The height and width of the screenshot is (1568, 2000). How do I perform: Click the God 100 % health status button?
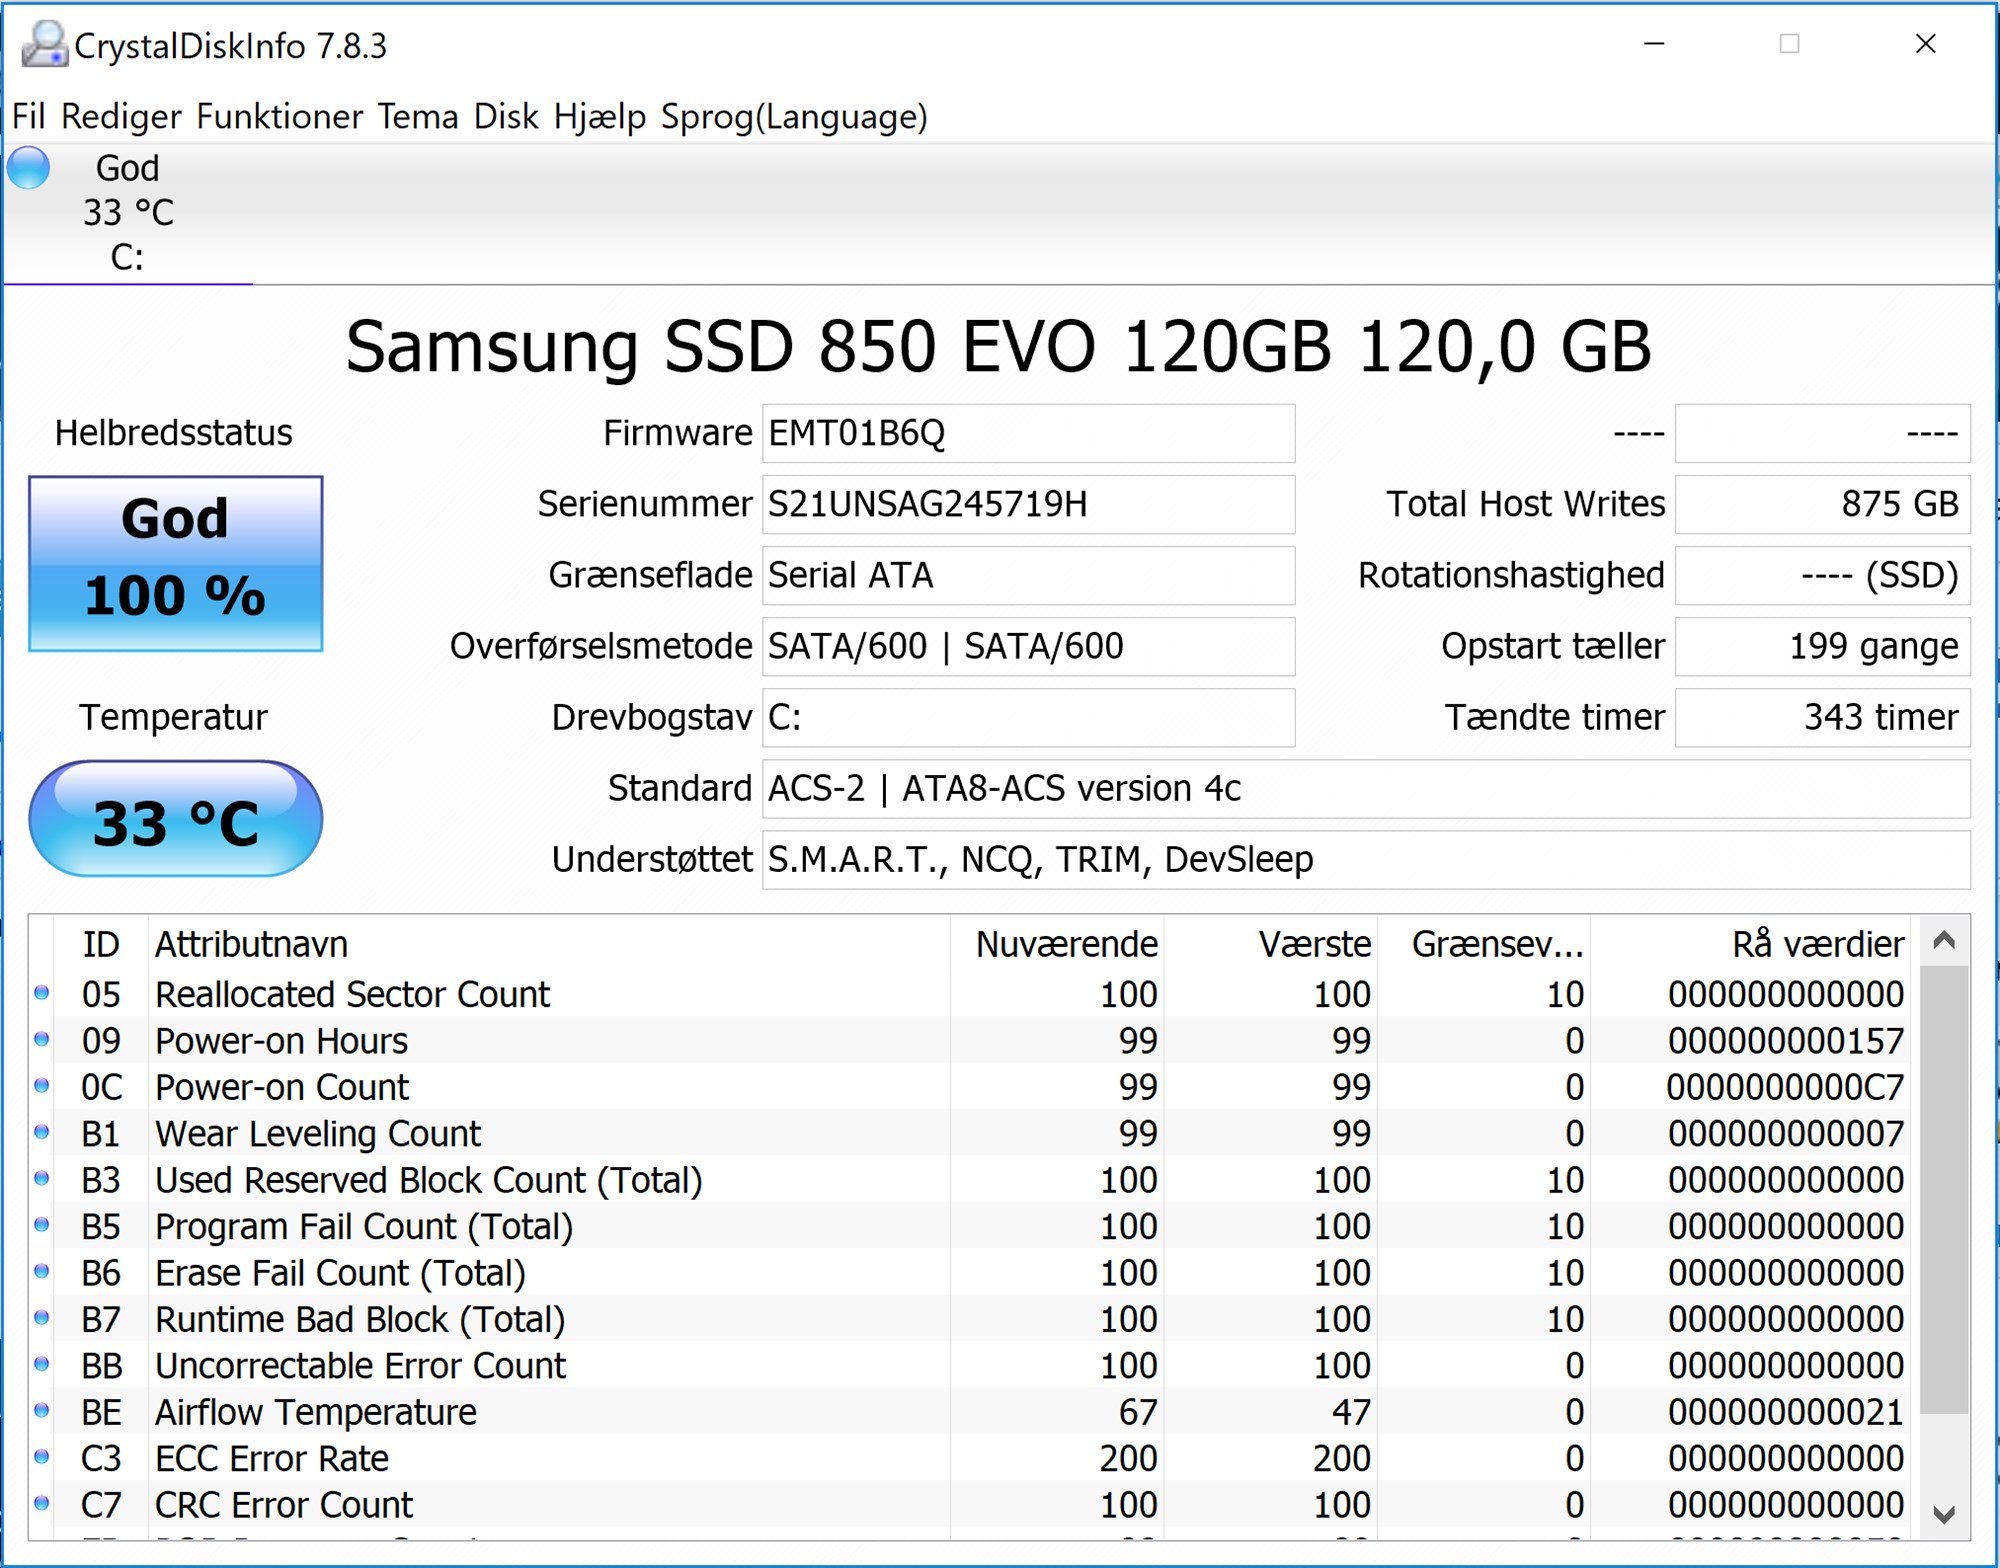point(176,564)
